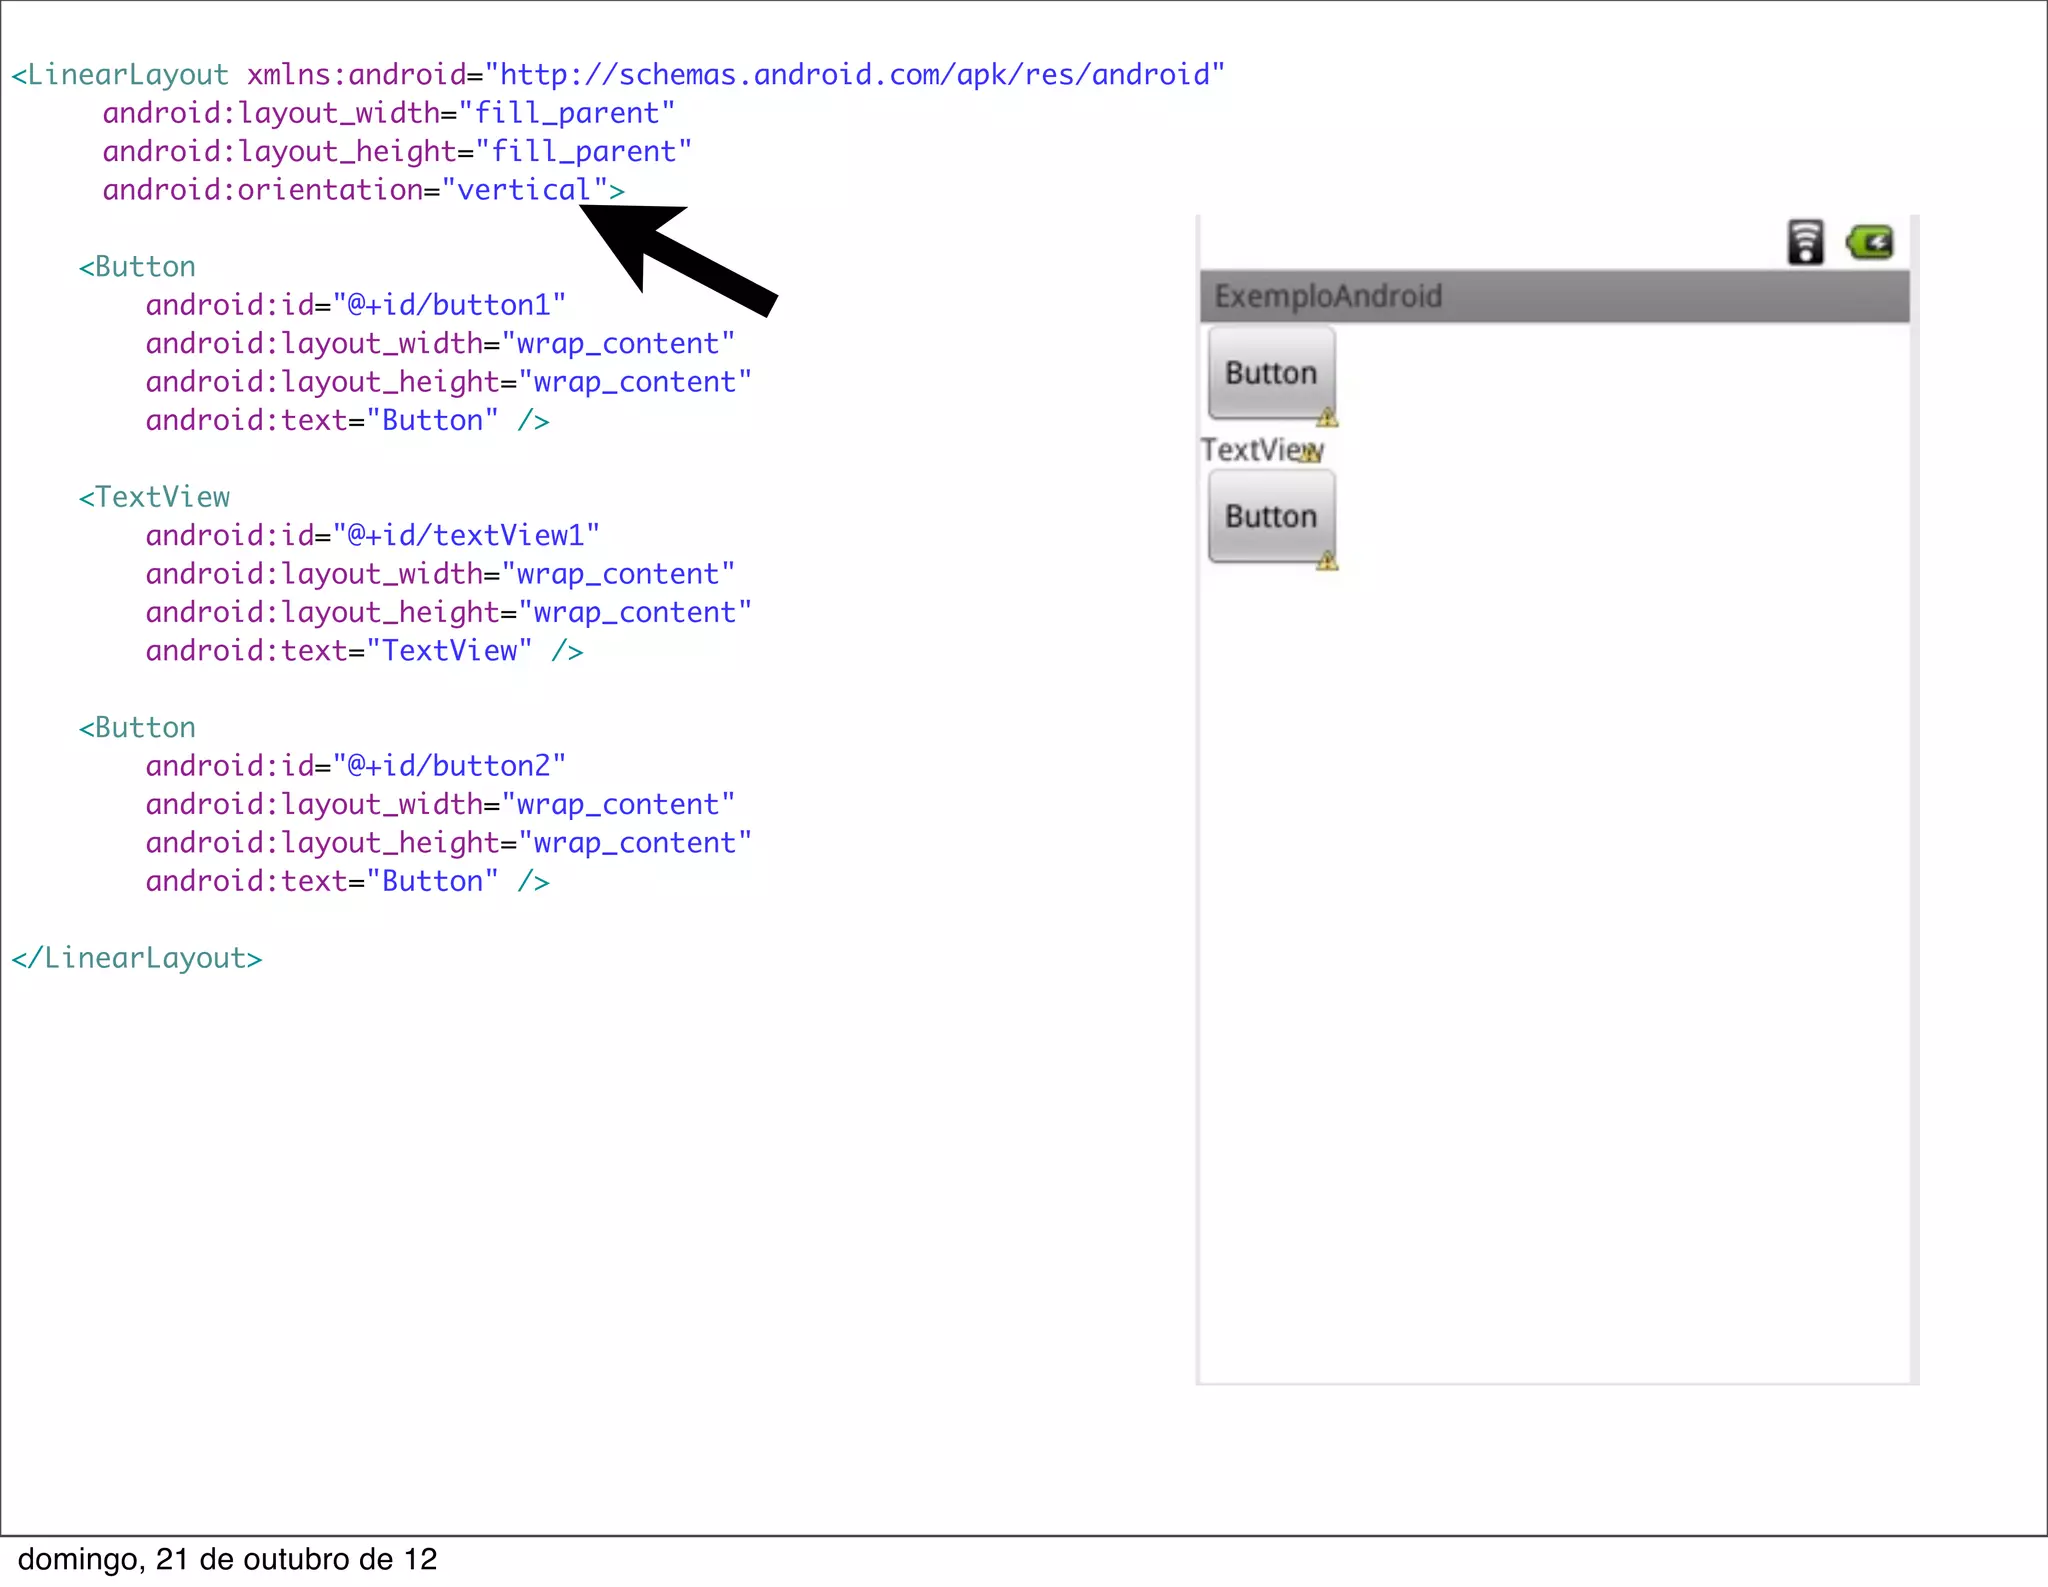Click android:layout_width="fill_parent" line
The width and height of the screenshot is (2048, 1587).
coord(389,113)
